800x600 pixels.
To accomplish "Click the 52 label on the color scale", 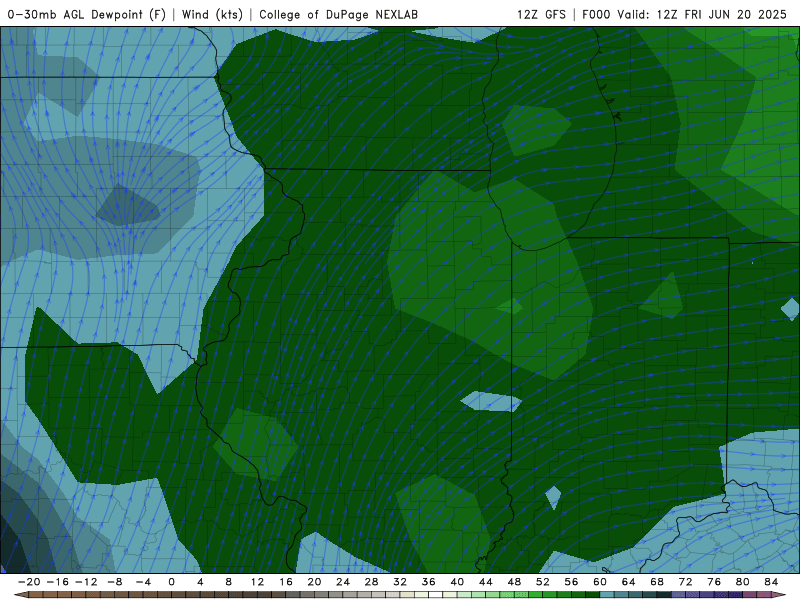I will [x=543, y=582].
